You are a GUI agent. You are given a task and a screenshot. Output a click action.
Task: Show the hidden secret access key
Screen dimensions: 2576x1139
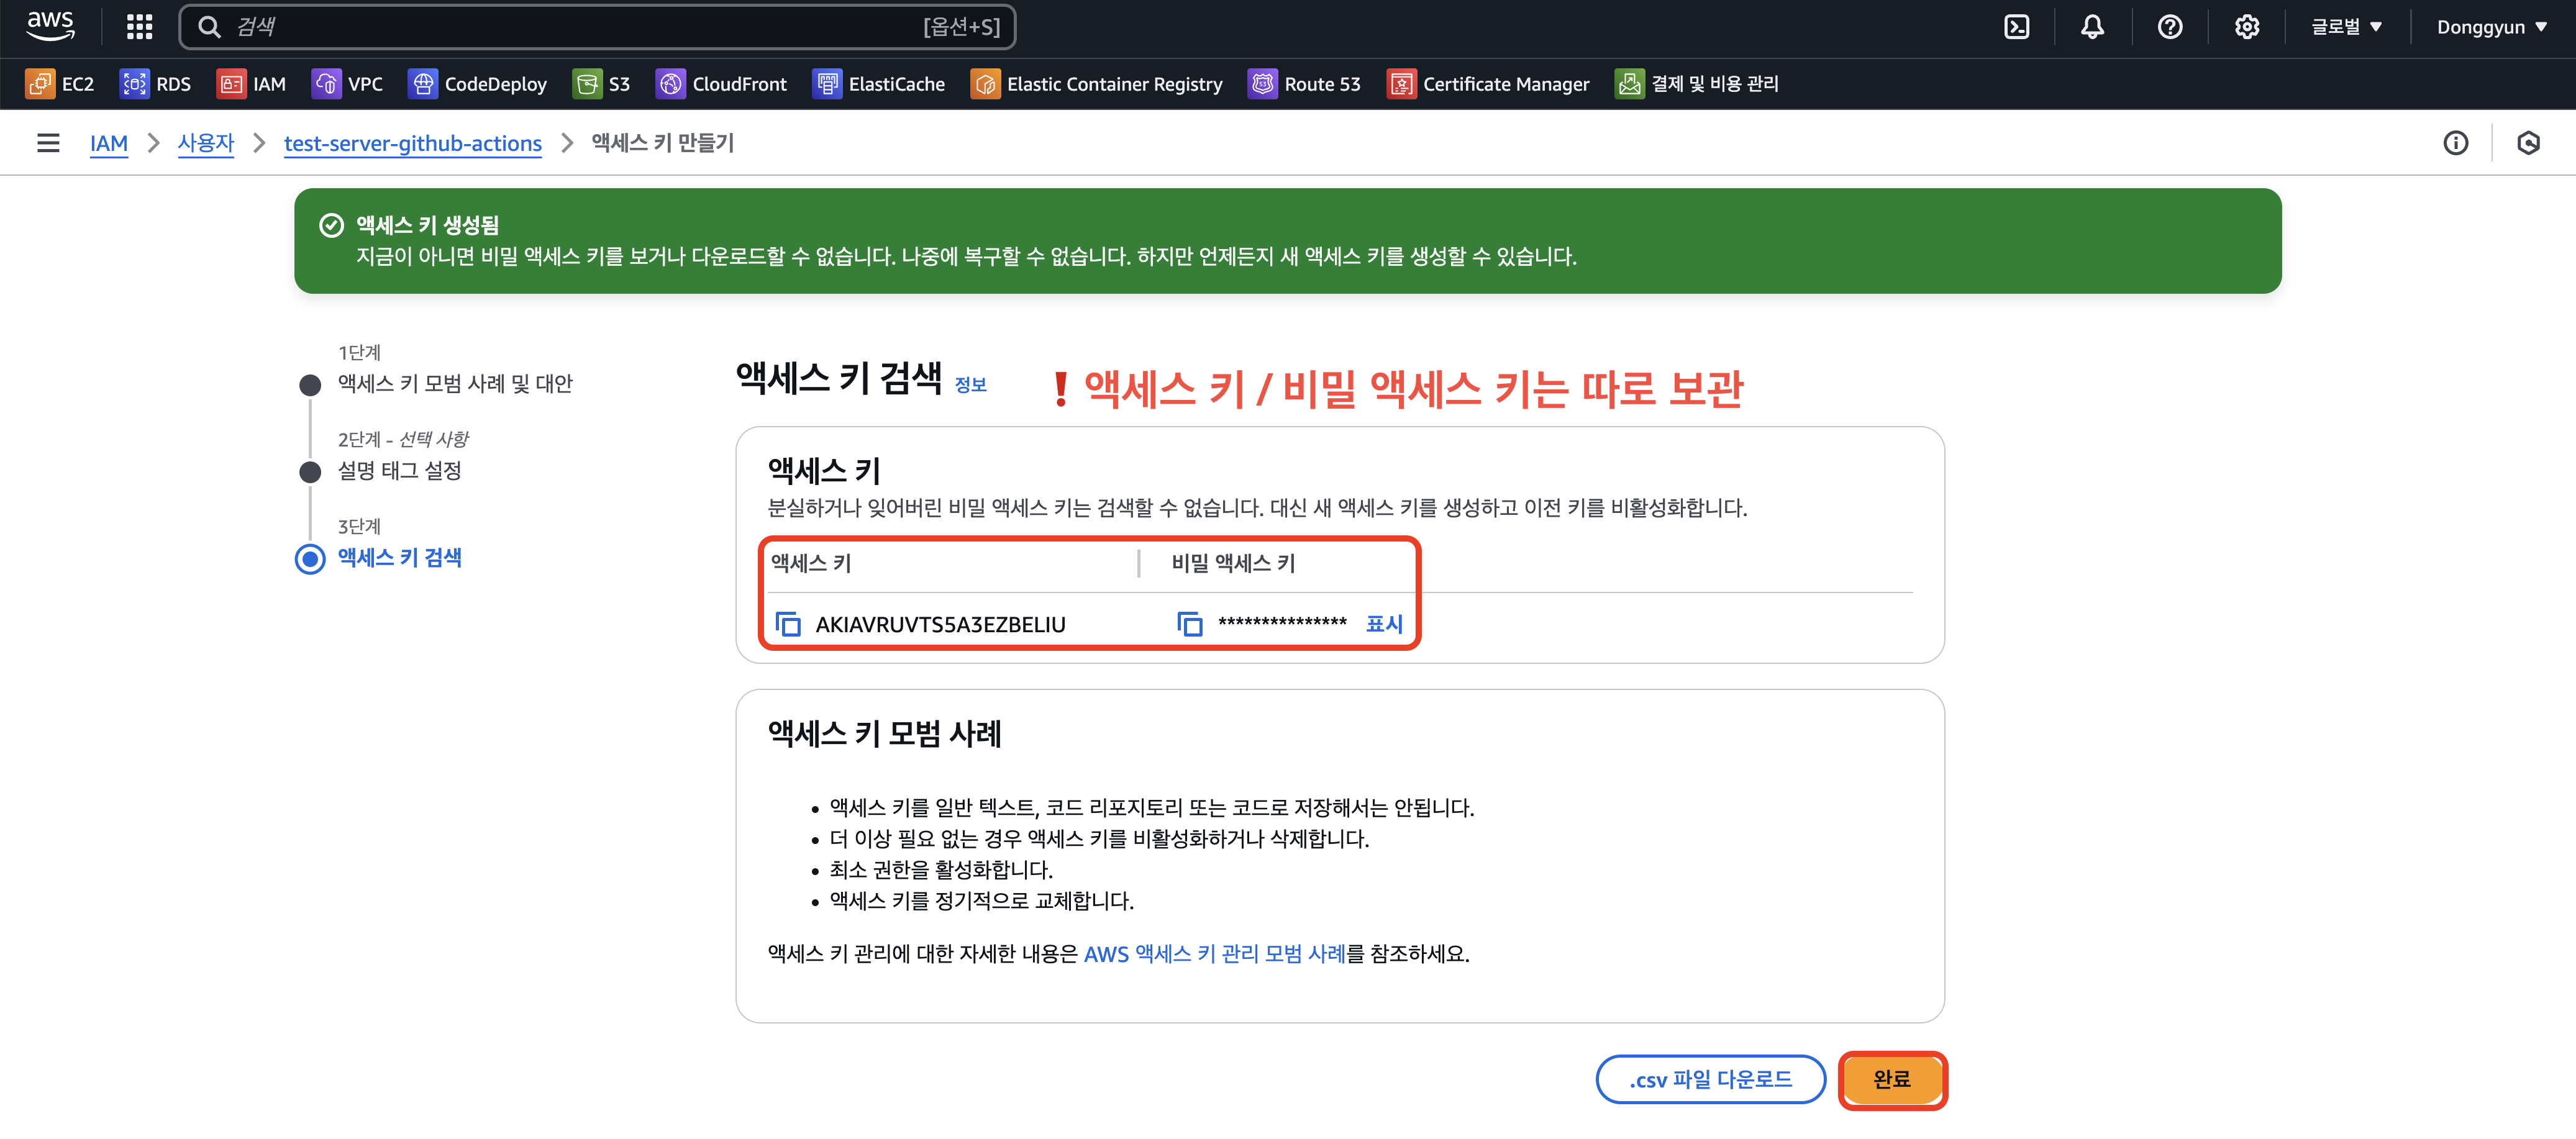coord(1384,624)
